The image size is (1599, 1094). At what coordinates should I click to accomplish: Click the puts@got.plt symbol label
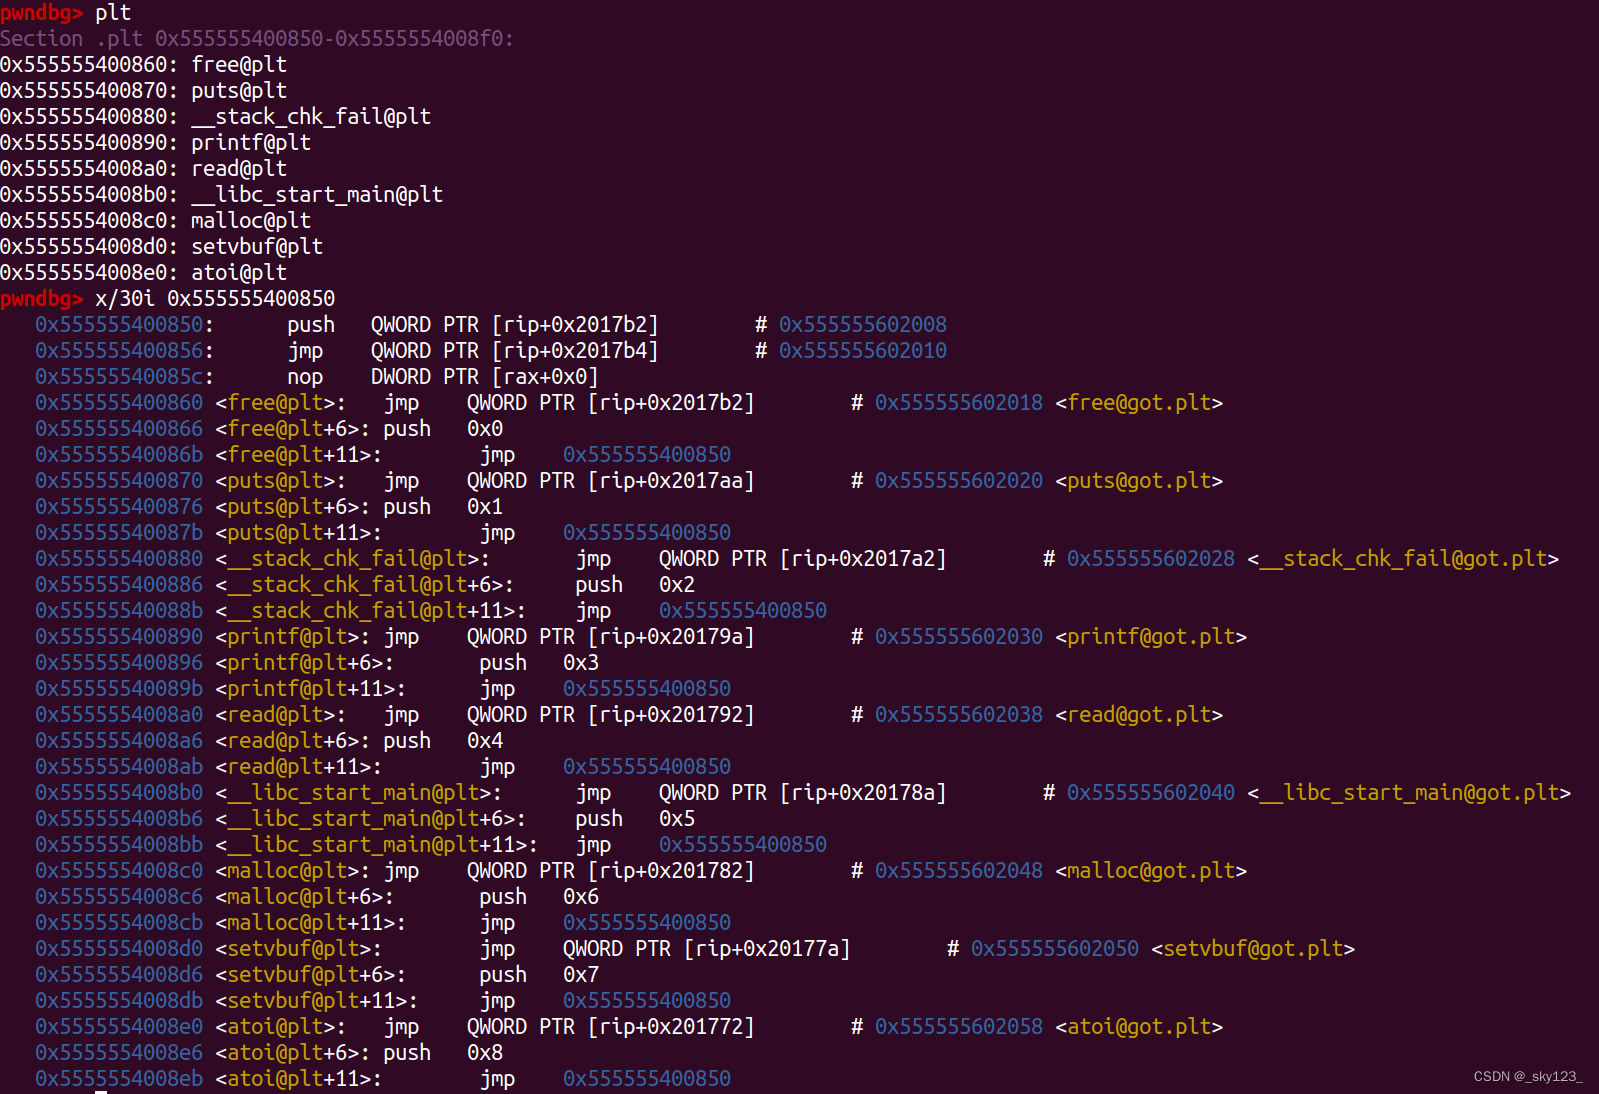coord(1138,481)
